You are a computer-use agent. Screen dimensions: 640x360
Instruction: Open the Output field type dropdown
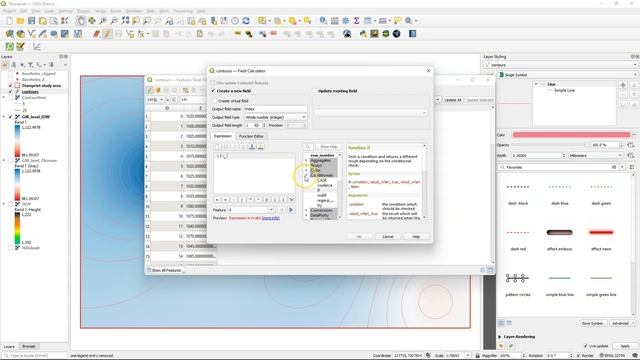(276, 117)
